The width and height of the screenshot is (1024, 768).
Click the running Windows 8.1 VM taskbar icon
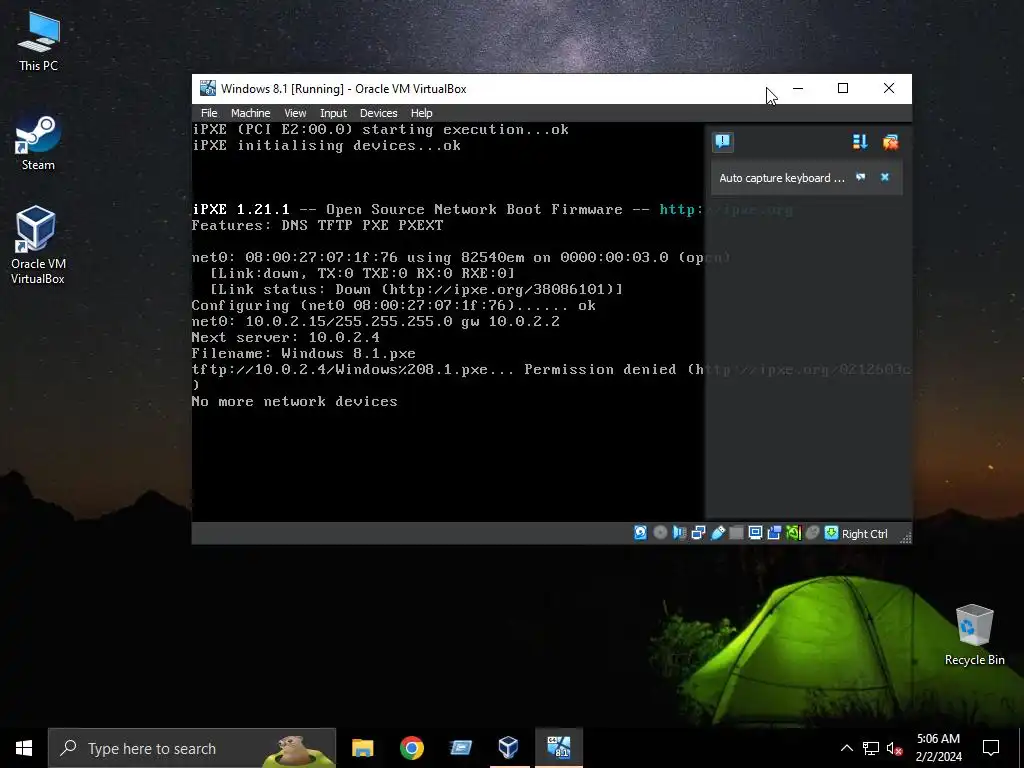[558, 748]
